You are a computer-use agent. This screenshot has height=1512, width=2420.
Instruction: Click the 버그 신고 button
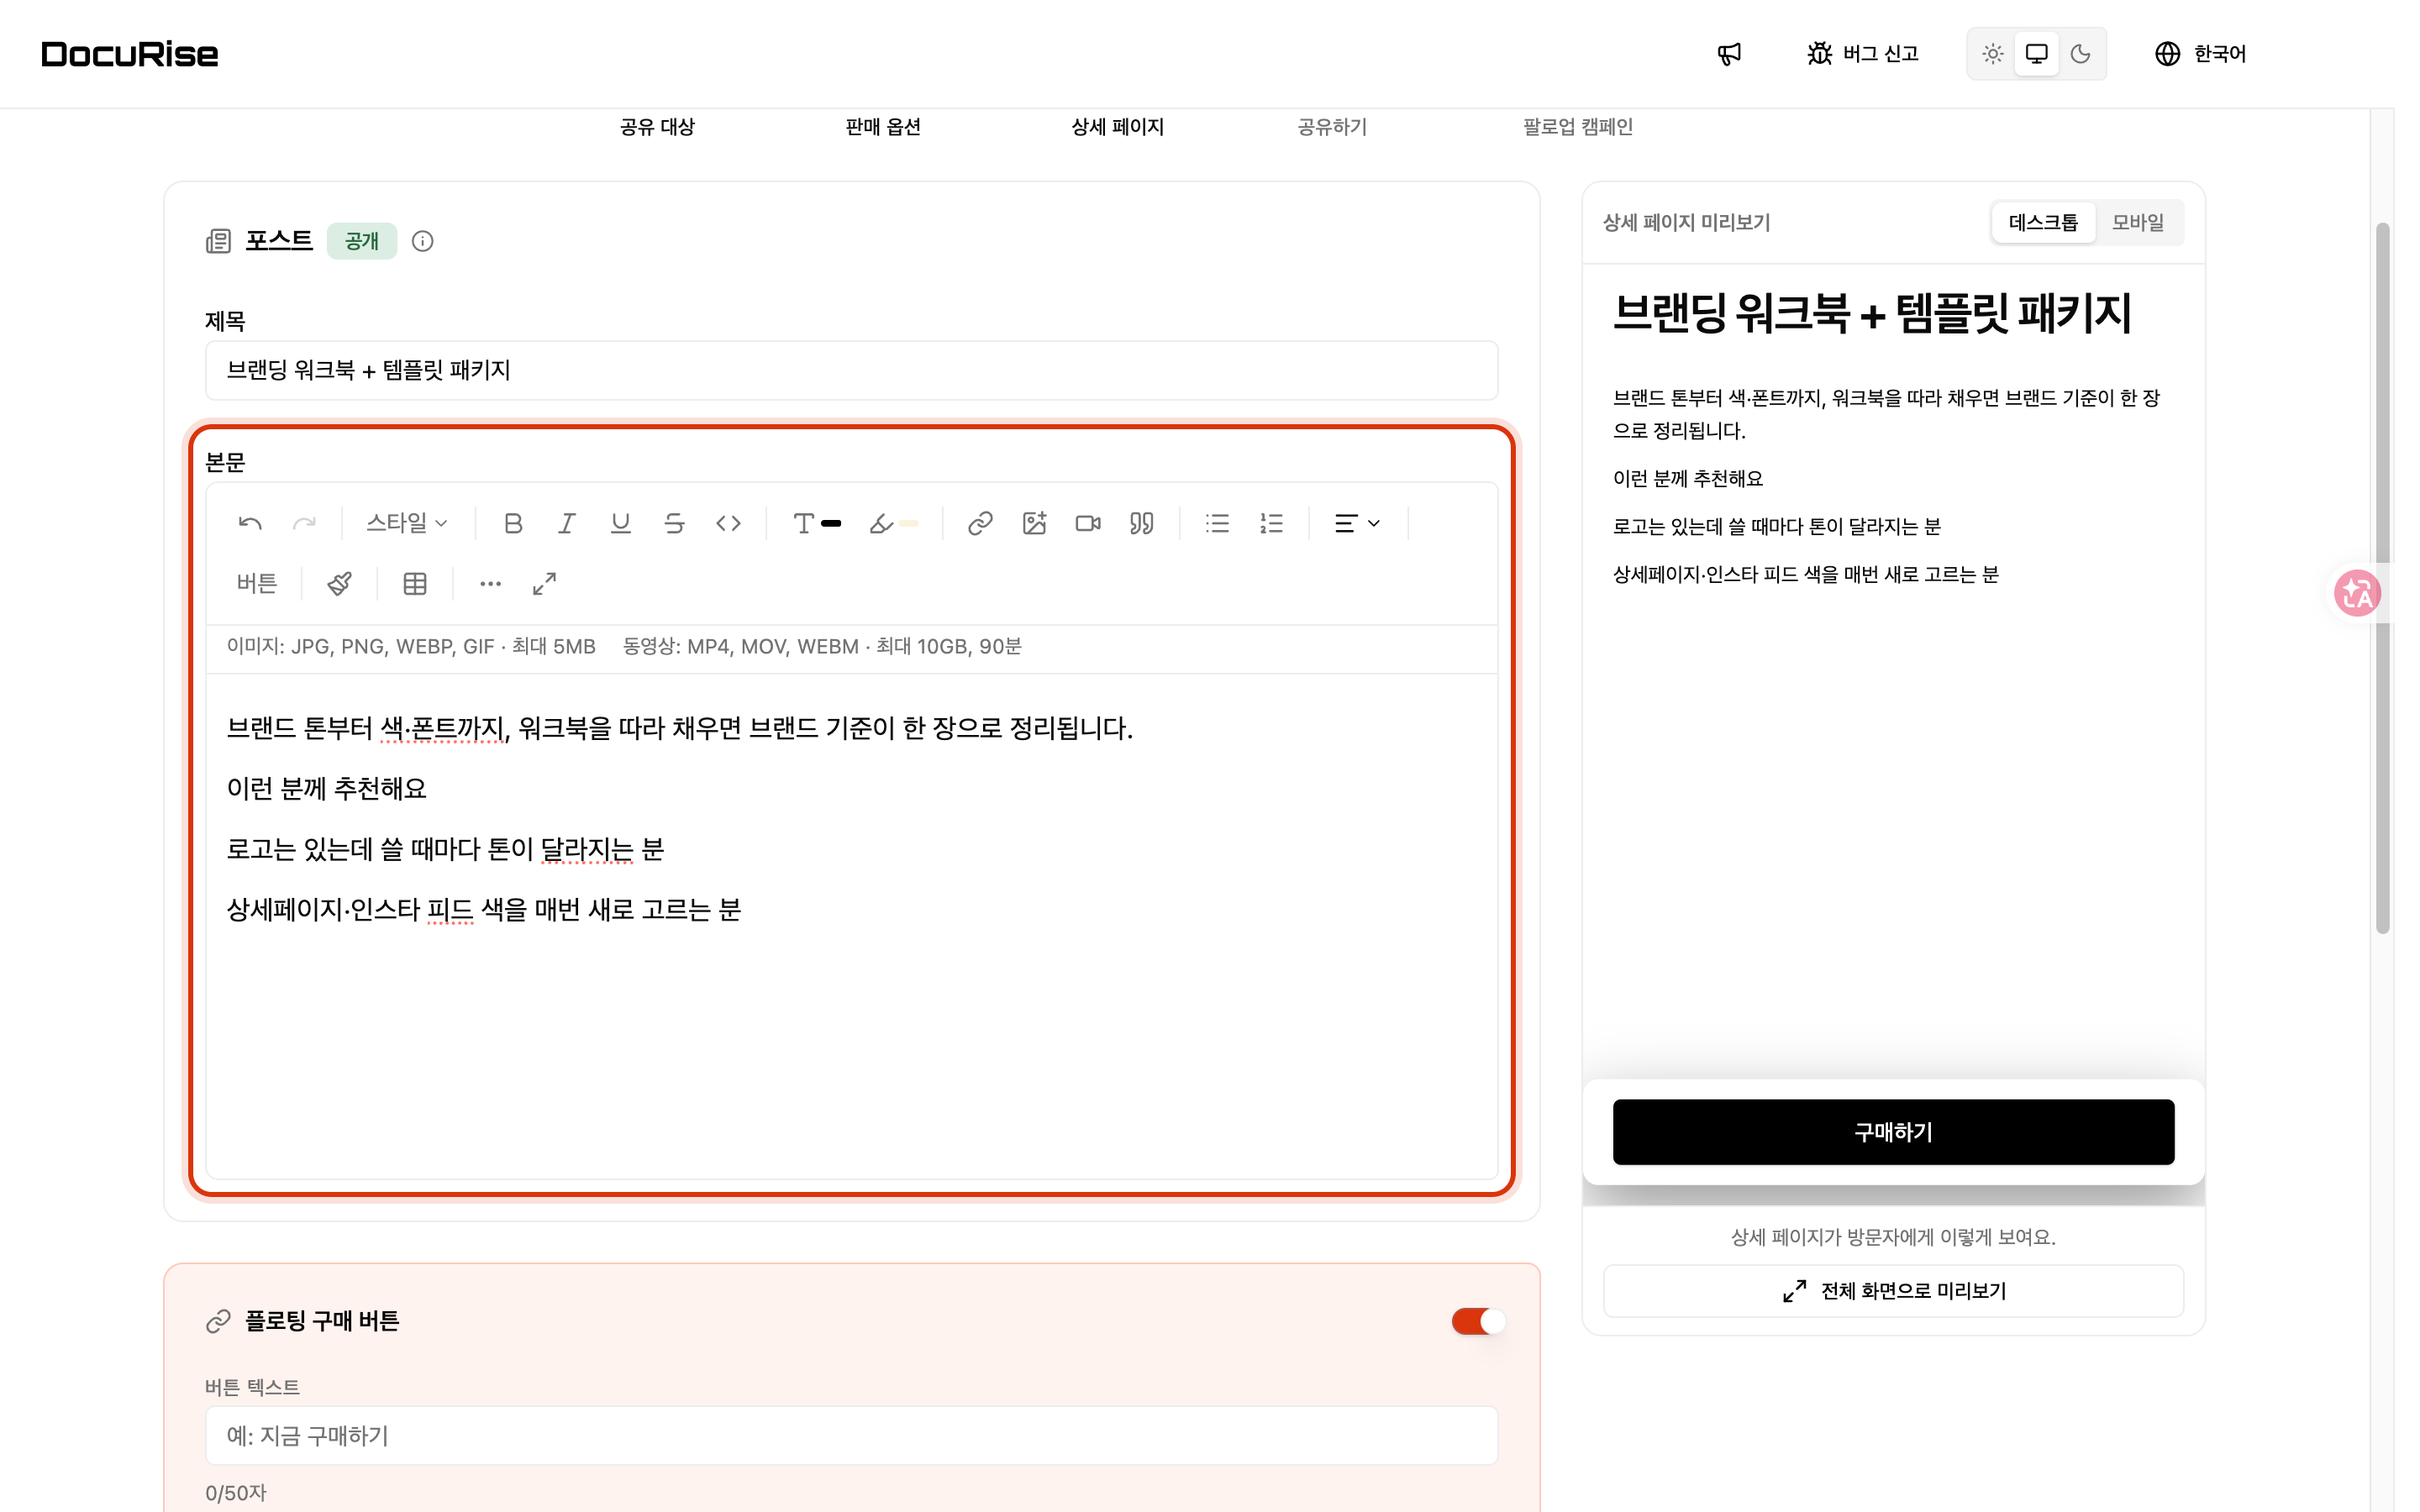click(1862, 54)
